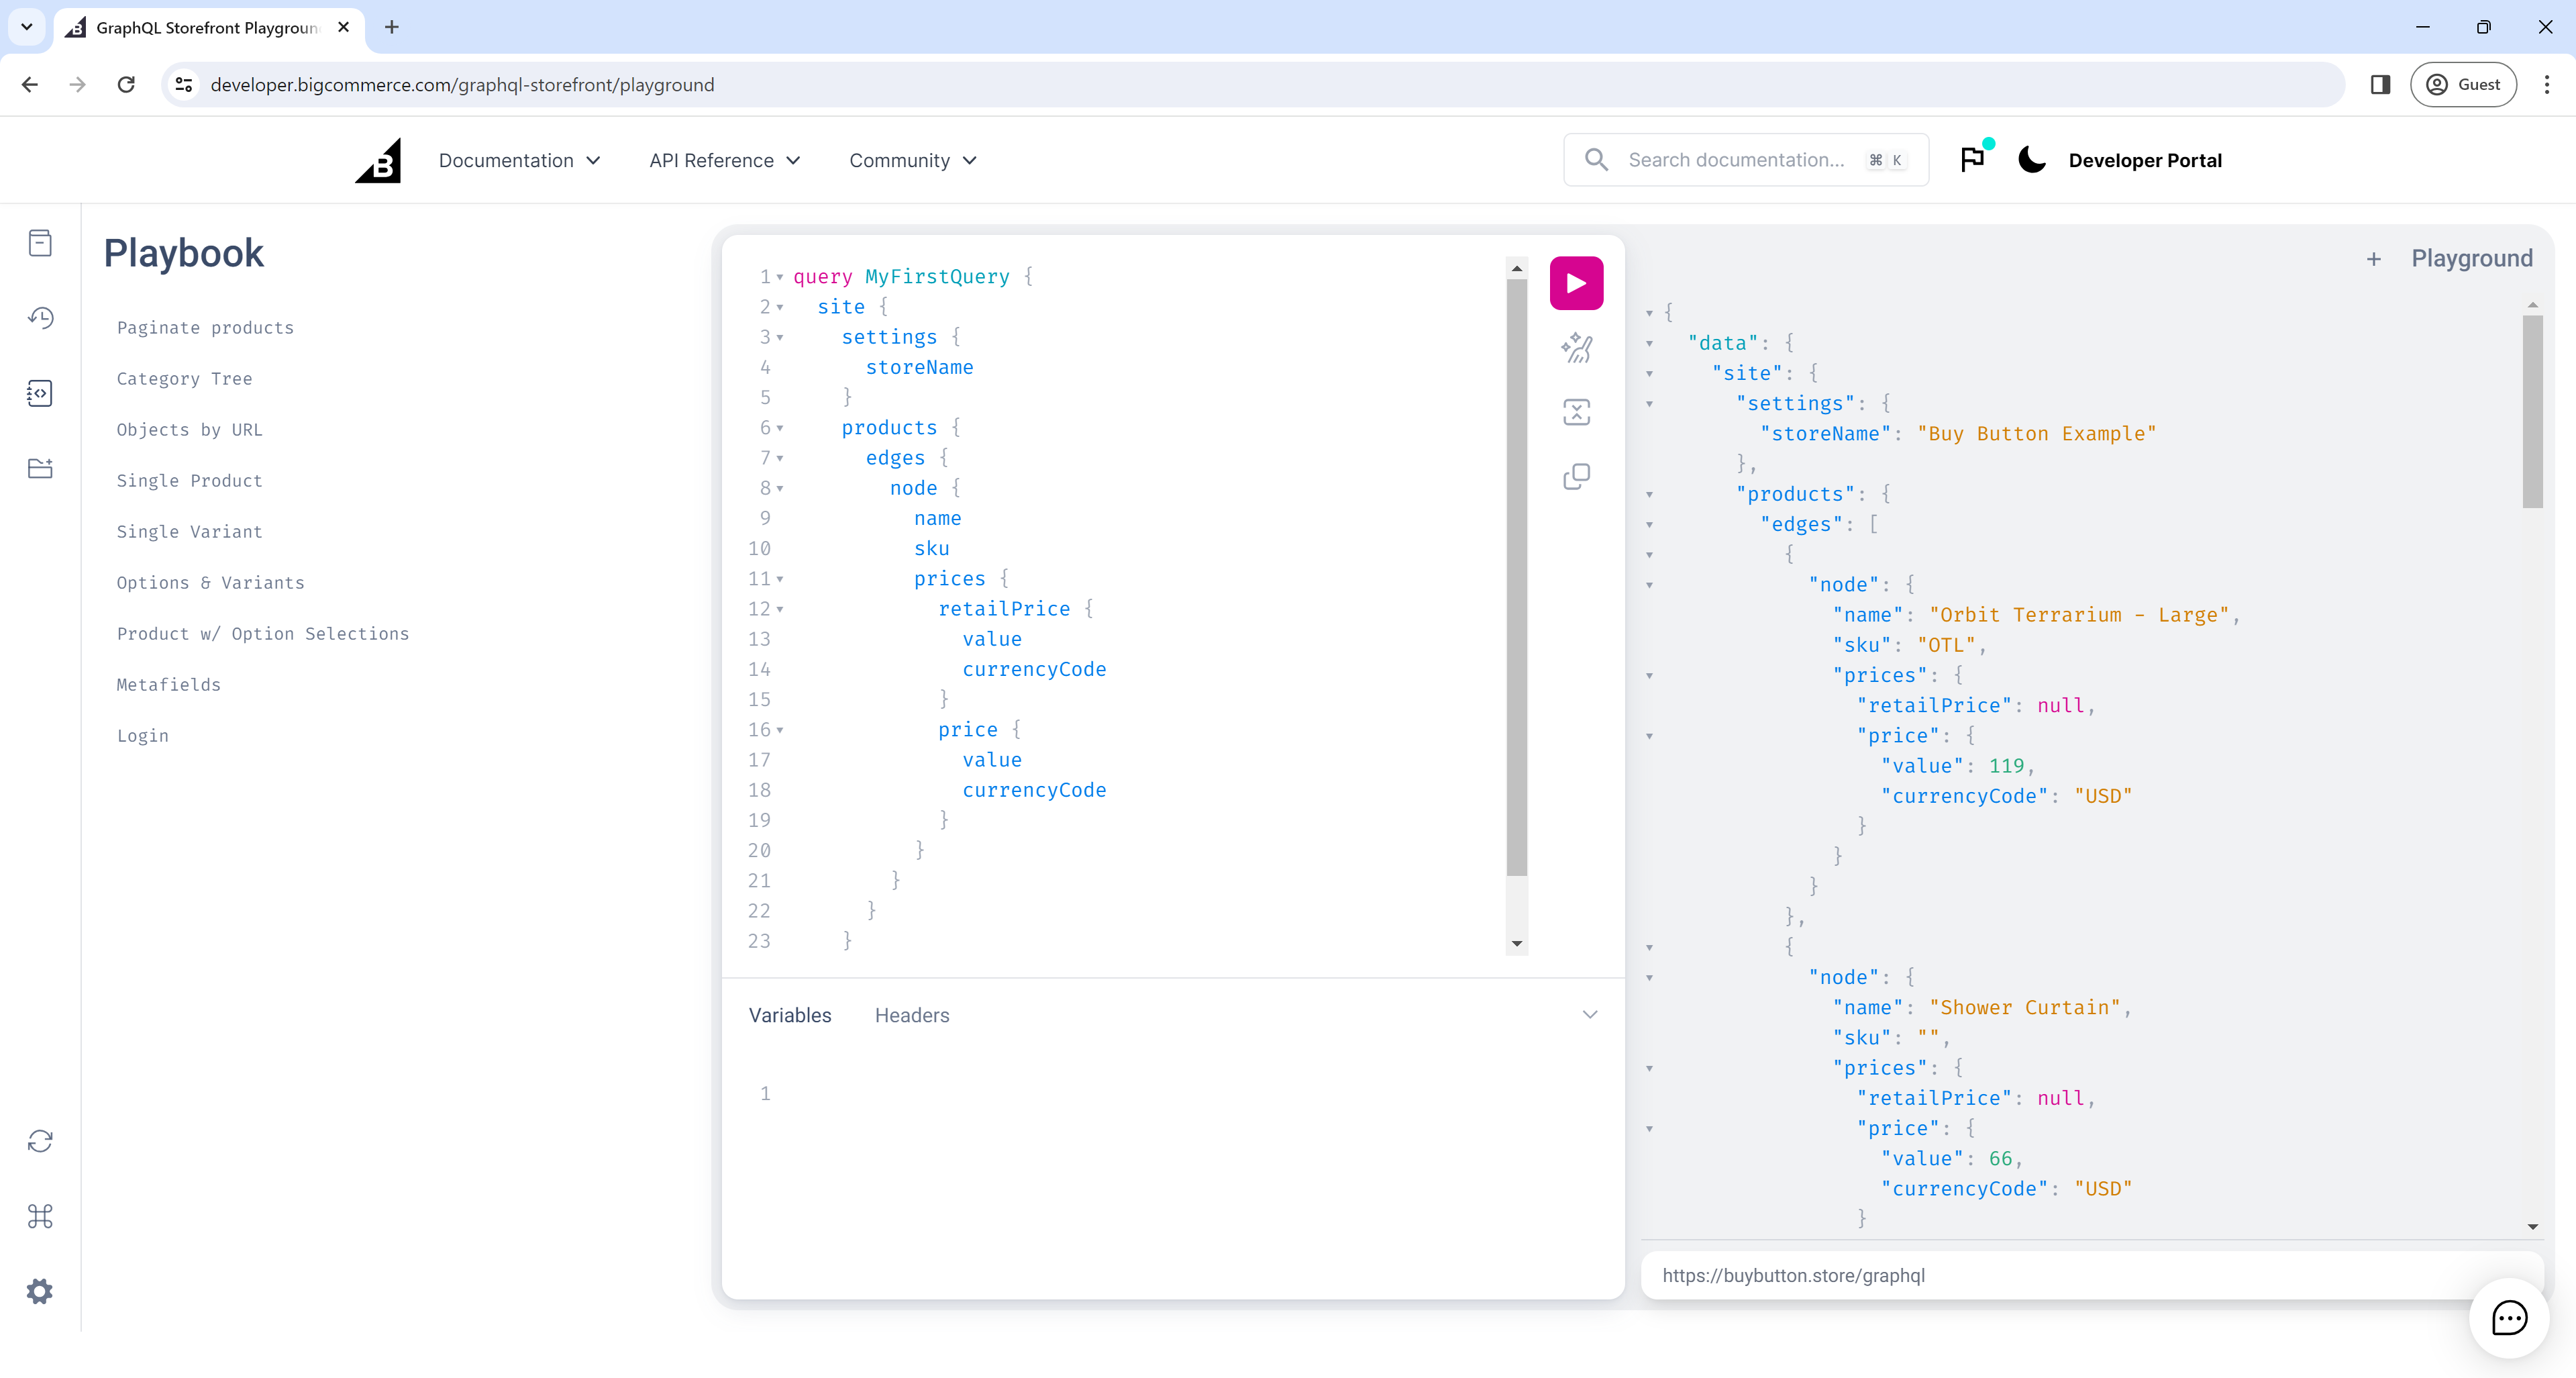Viewport: 2576px width, 1378px height.
Task: Prettify the query with the magic wand icon
Action: [x=1576, y=348]
